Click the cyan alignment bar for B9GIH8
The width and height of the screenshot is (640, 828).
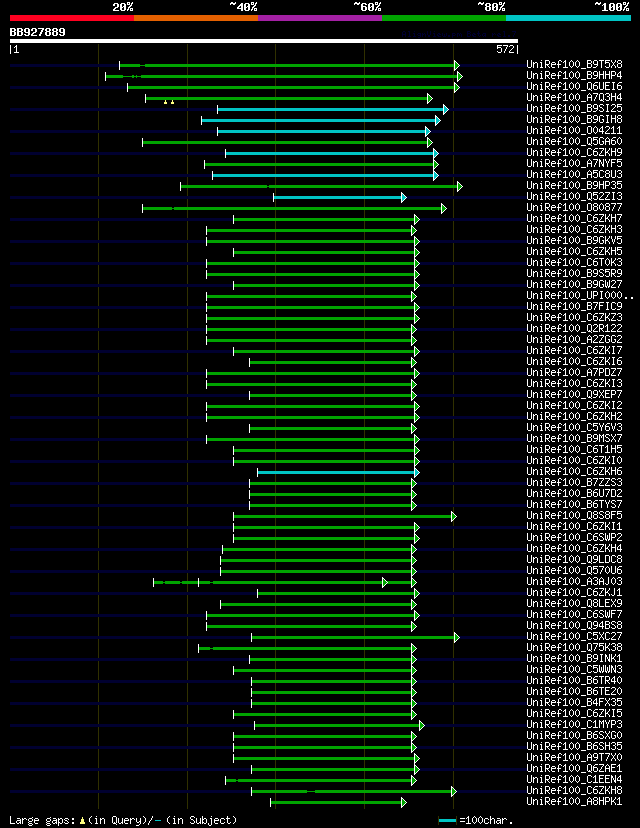[321, 120]
